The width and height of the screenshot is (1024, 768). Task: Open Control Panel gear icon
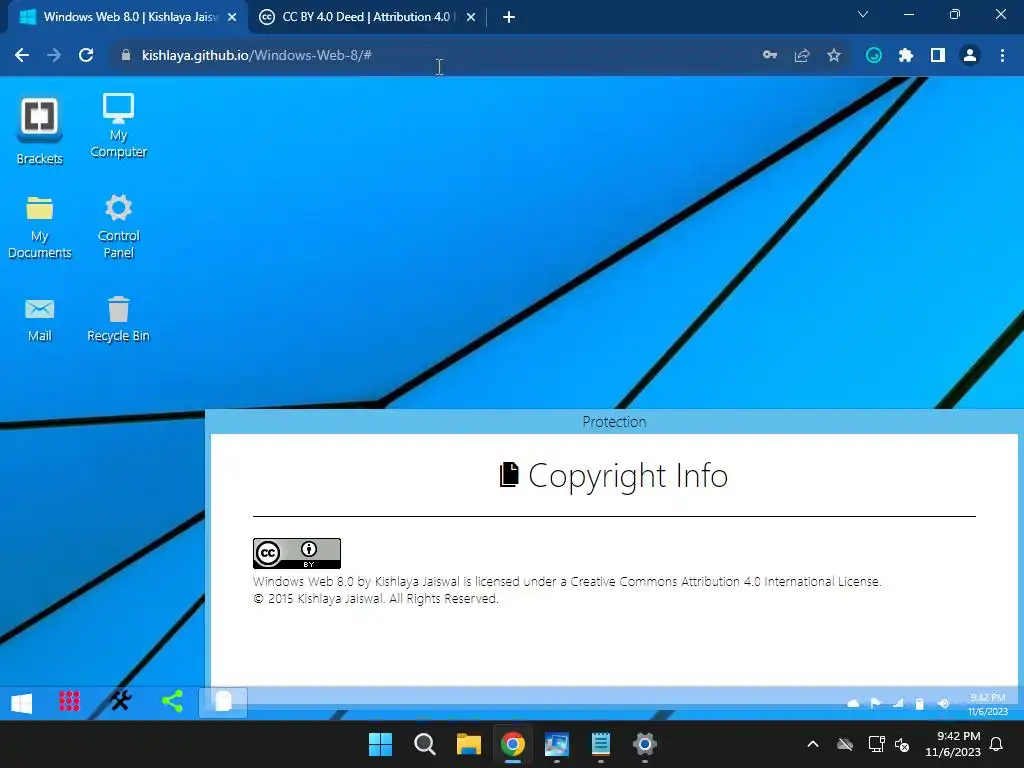tap(118, 226)
